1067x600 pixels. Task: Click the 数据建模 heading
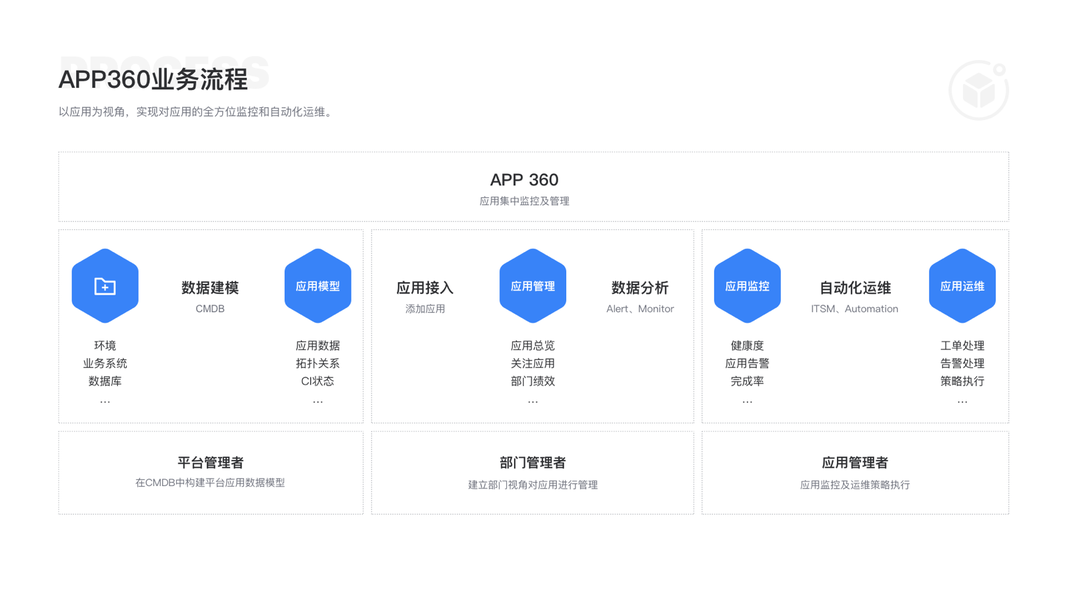pyautogui.click(x=210, y=288)
